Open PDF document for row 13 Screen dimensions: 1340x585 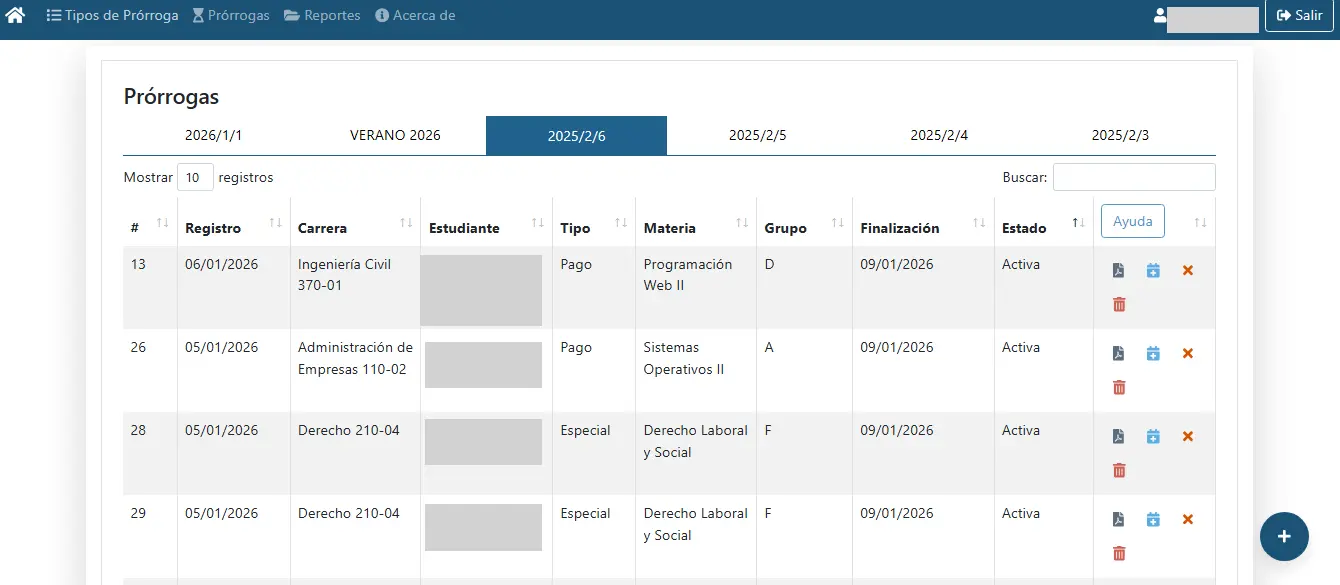point(1119,271)
